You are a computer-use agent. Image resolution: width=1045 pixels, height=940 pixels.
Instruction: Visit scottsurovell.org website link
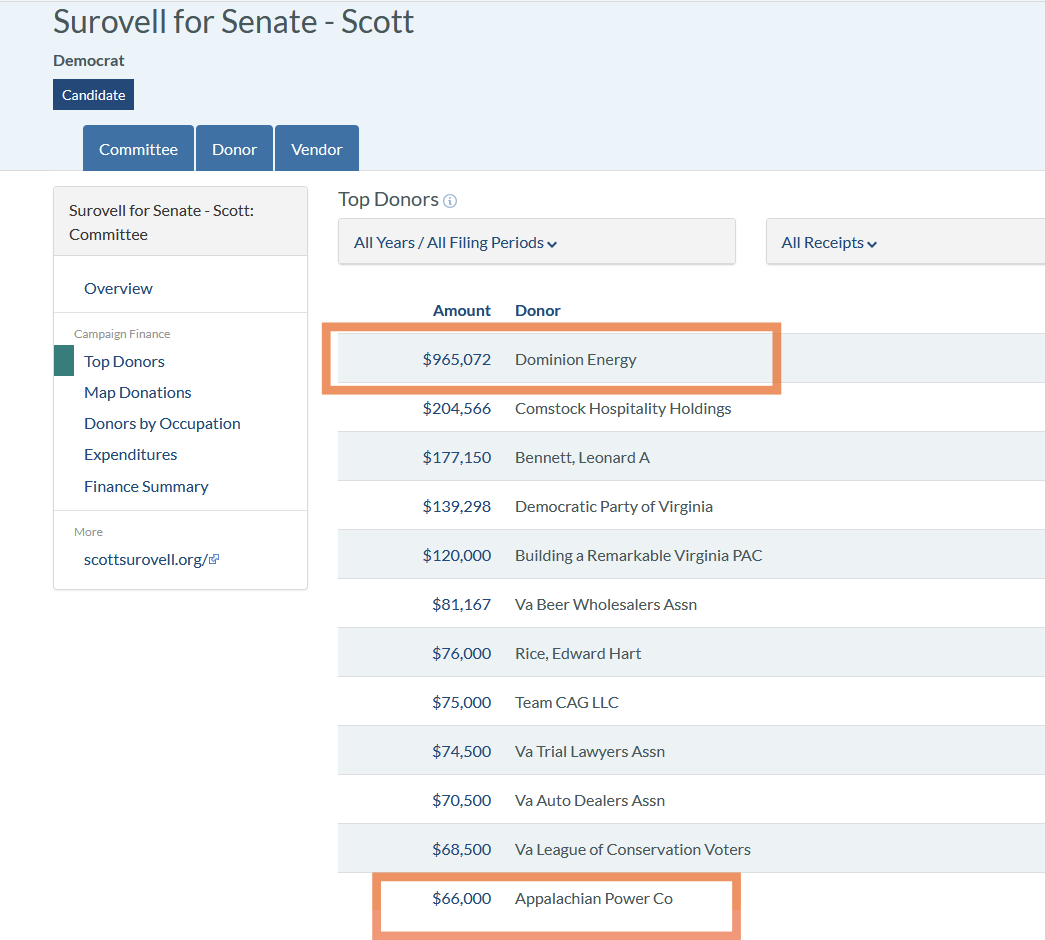(x=146, y=559)
